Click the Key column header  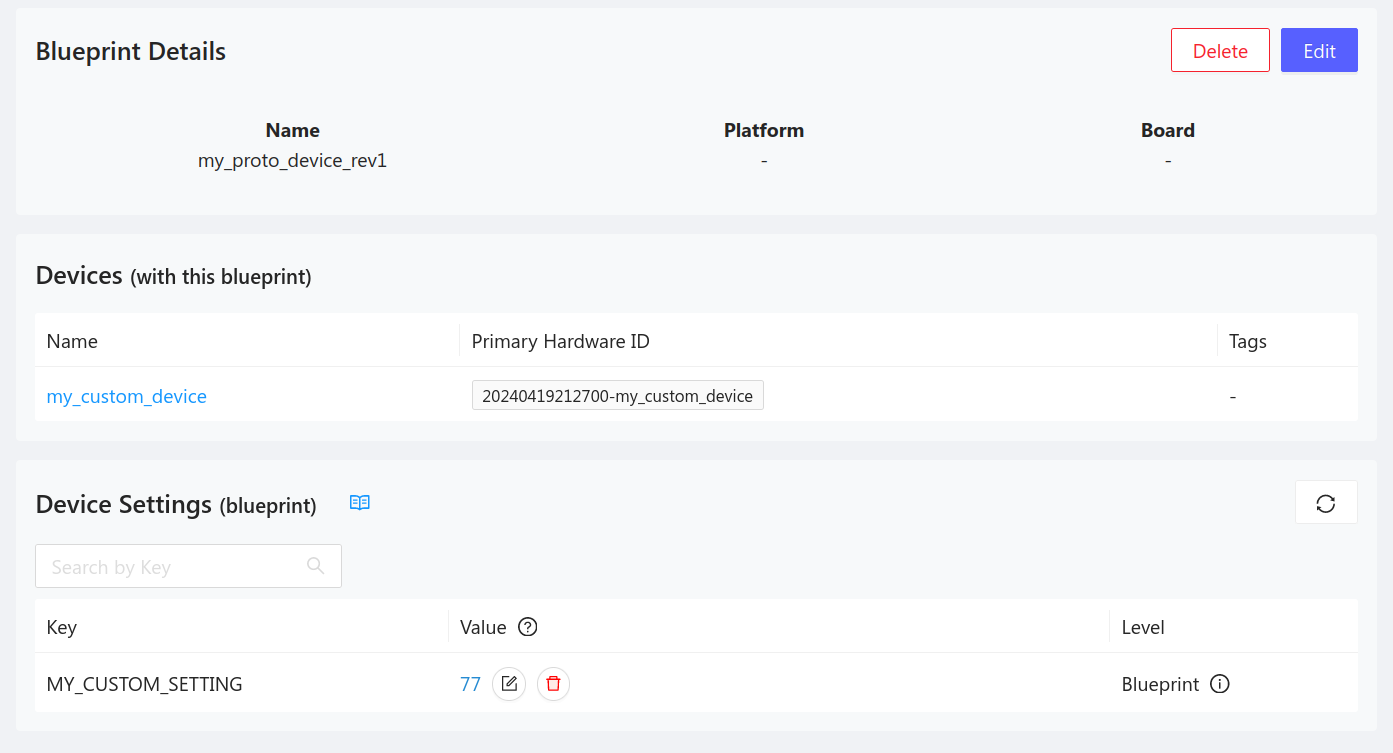coord(62,627)
